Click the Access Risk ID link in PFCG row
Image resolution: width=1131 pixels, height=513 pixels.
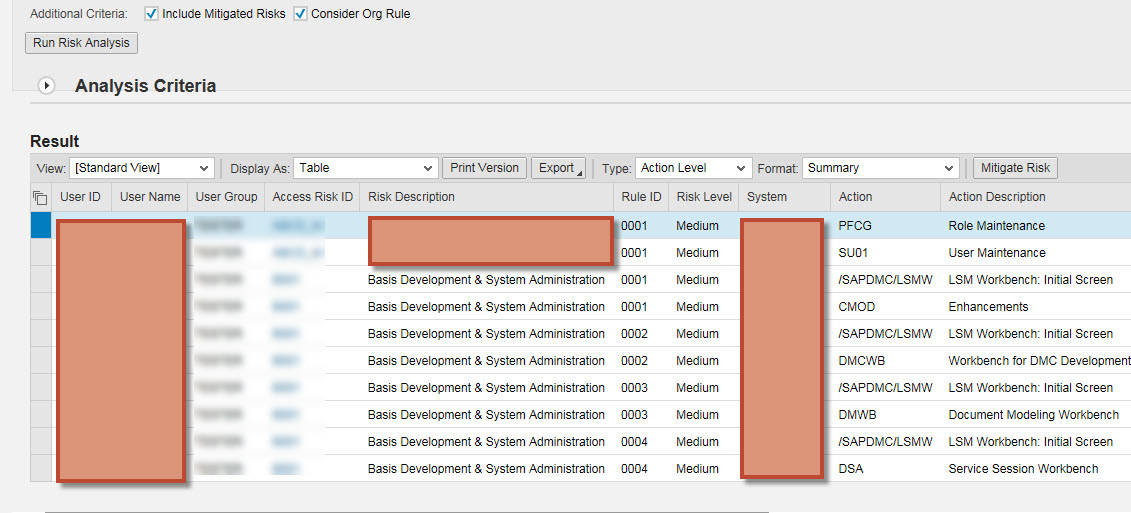(x=298, y=226)
